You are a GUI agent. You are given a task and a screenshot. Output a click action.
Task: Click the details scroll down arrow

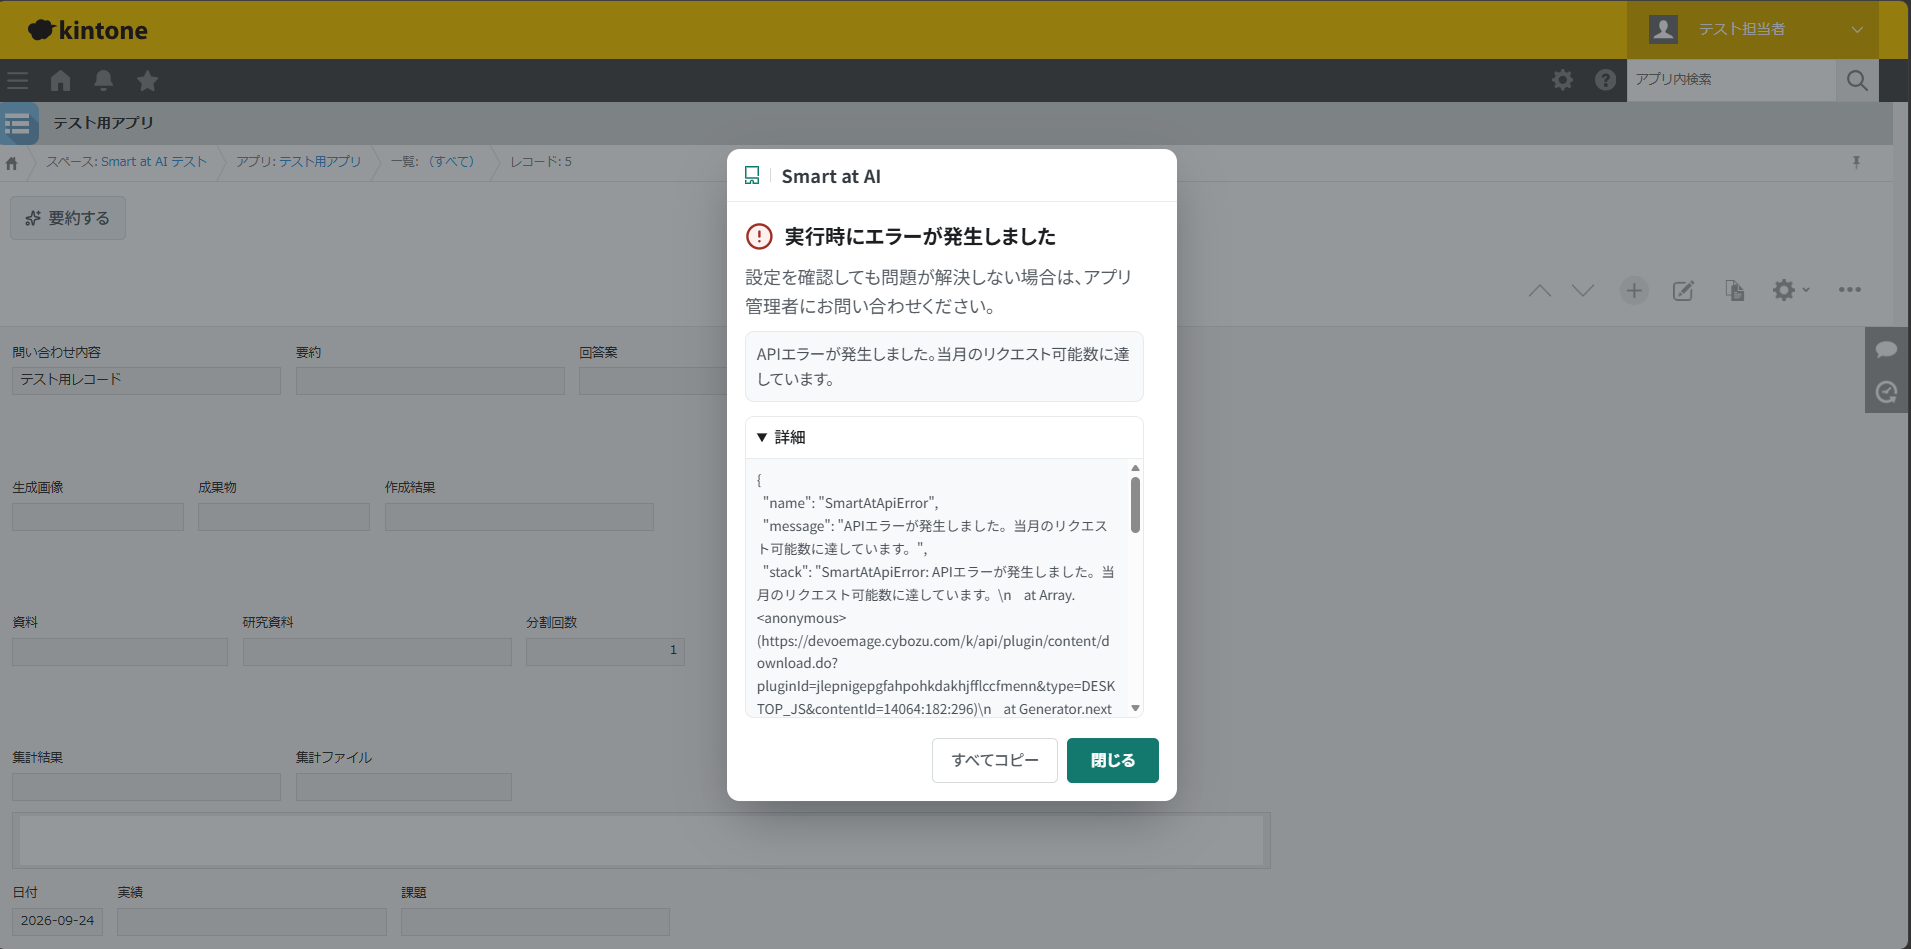tap(1135, 708)
